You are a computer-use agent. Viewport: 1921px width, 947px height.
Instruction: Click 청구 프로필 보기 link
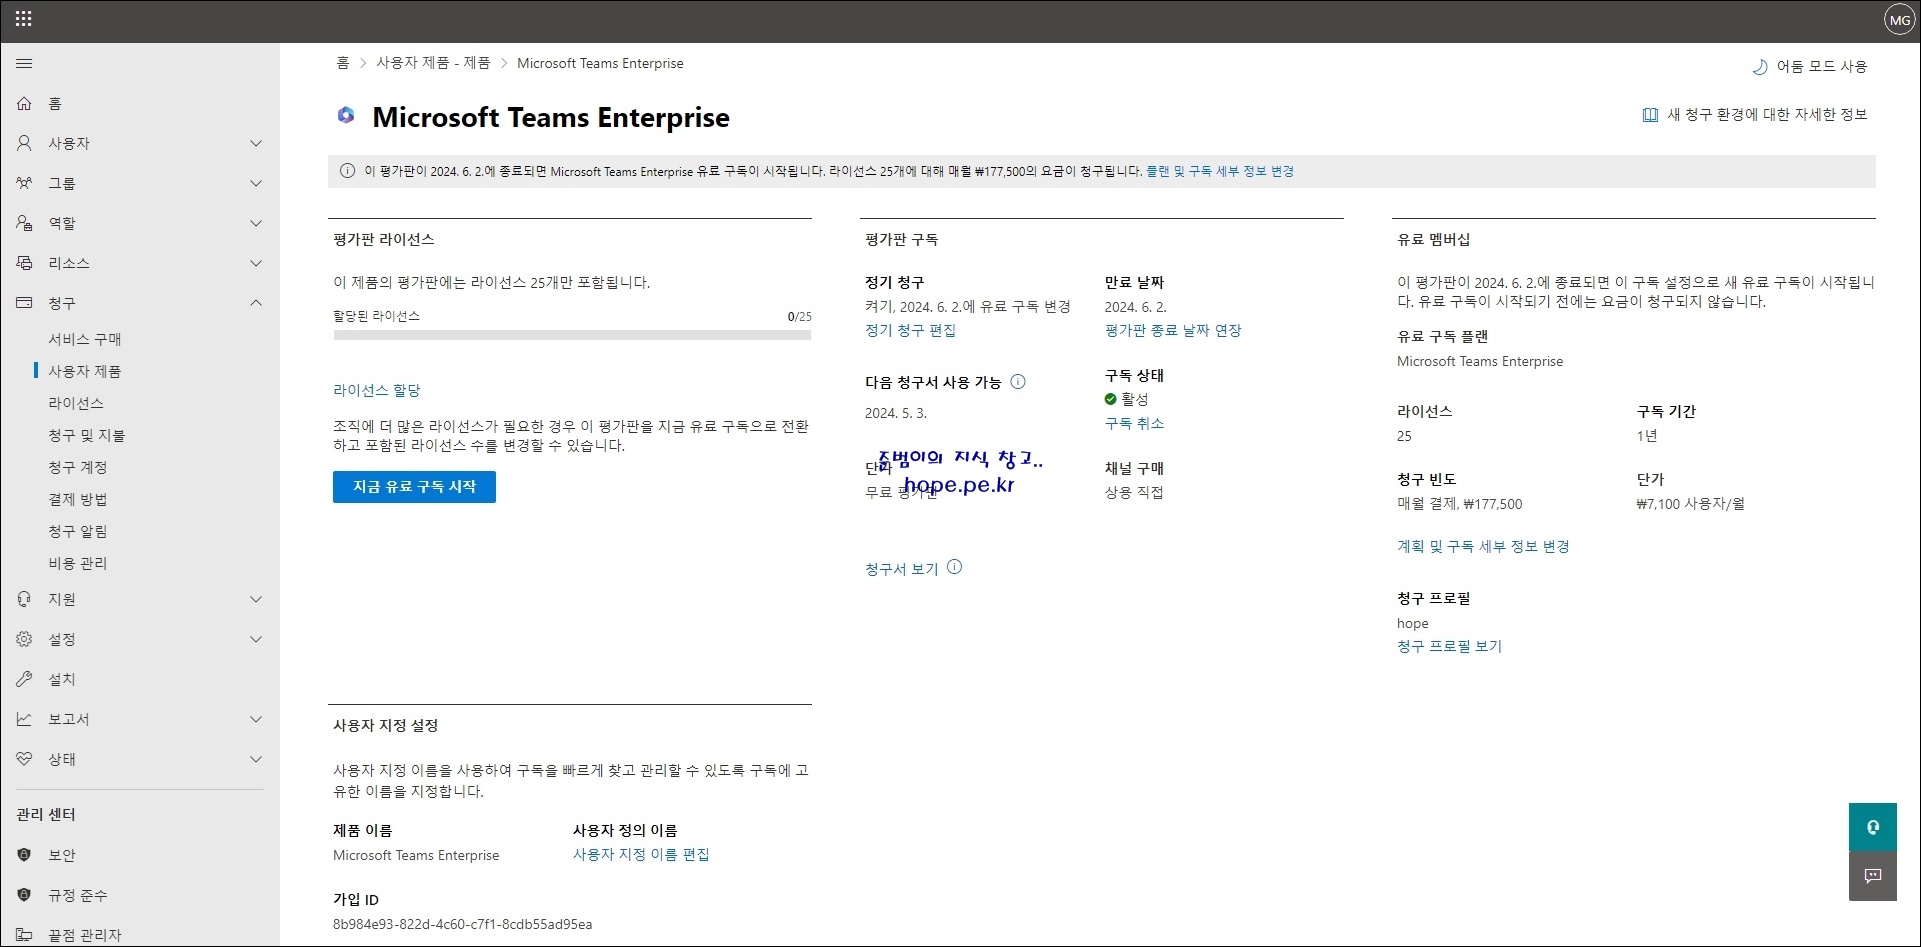1449,646
